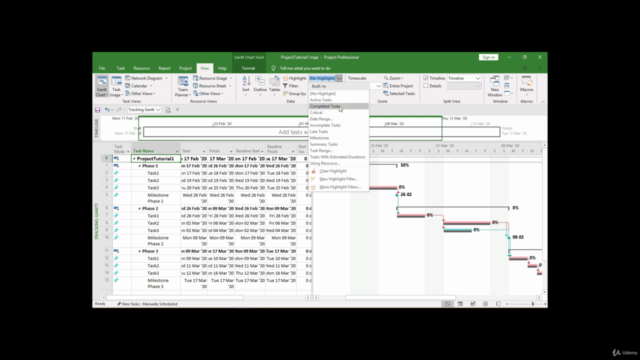Click the print preview icon in quick access toolbar
This screenshot has height=360, width=640.
pyautogui.click(x=168, y=110)
